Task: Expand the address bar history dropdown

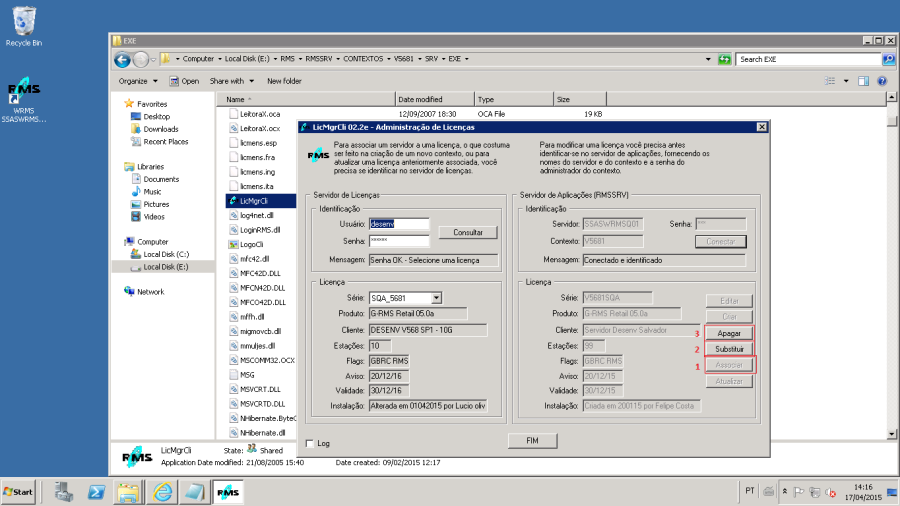Action: 708,59
